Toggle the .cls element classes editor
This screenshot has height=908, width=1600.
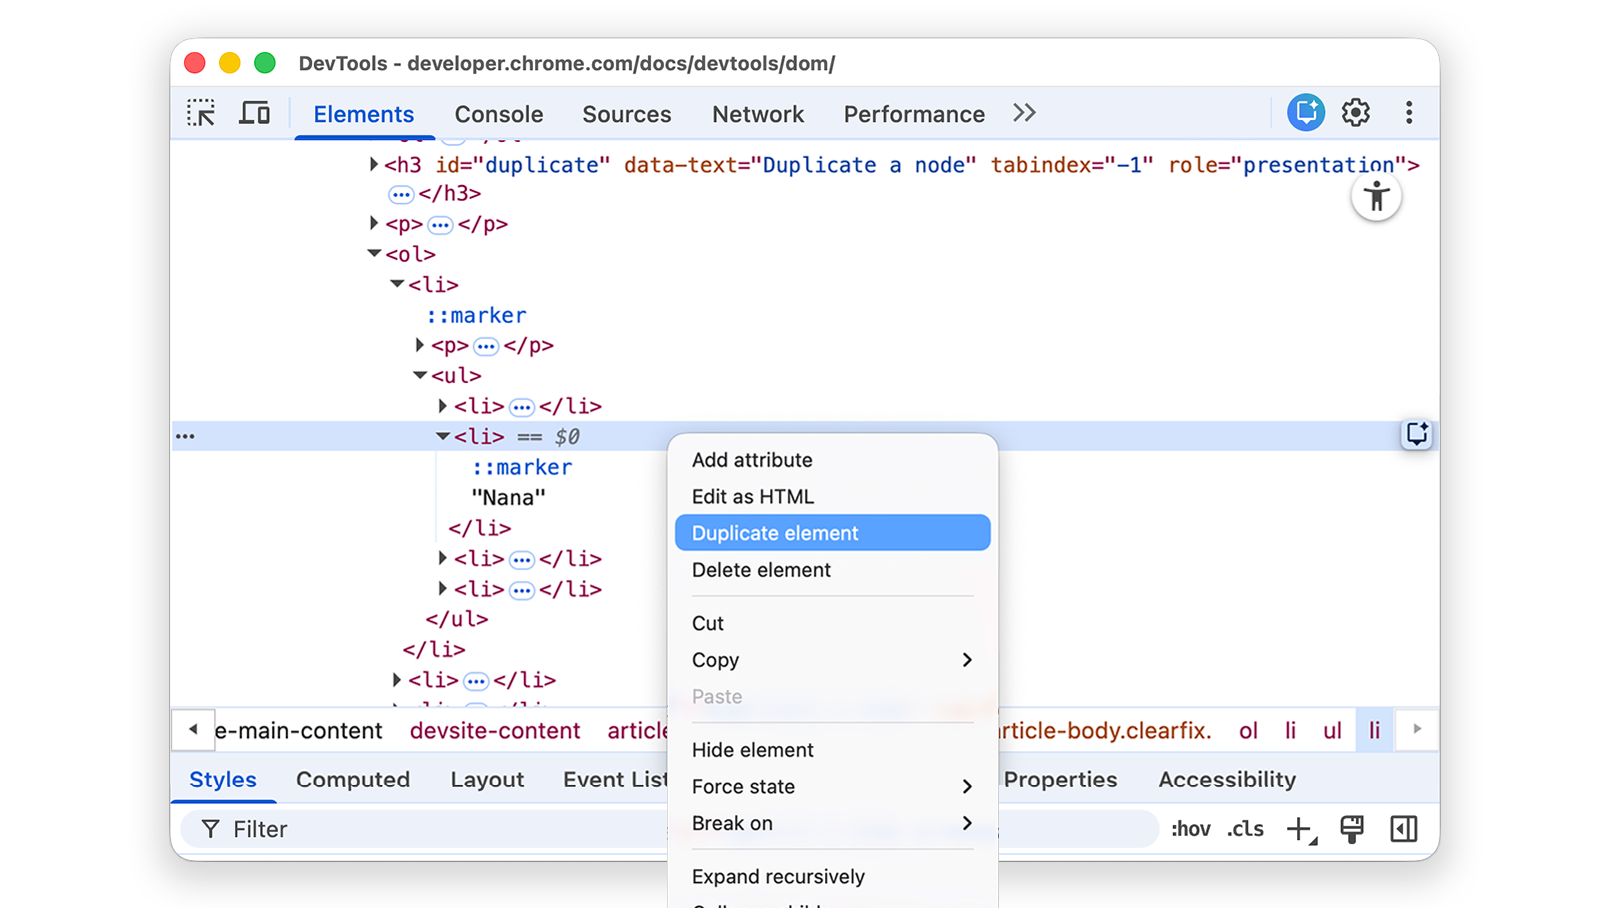[x=1245, y=829]
